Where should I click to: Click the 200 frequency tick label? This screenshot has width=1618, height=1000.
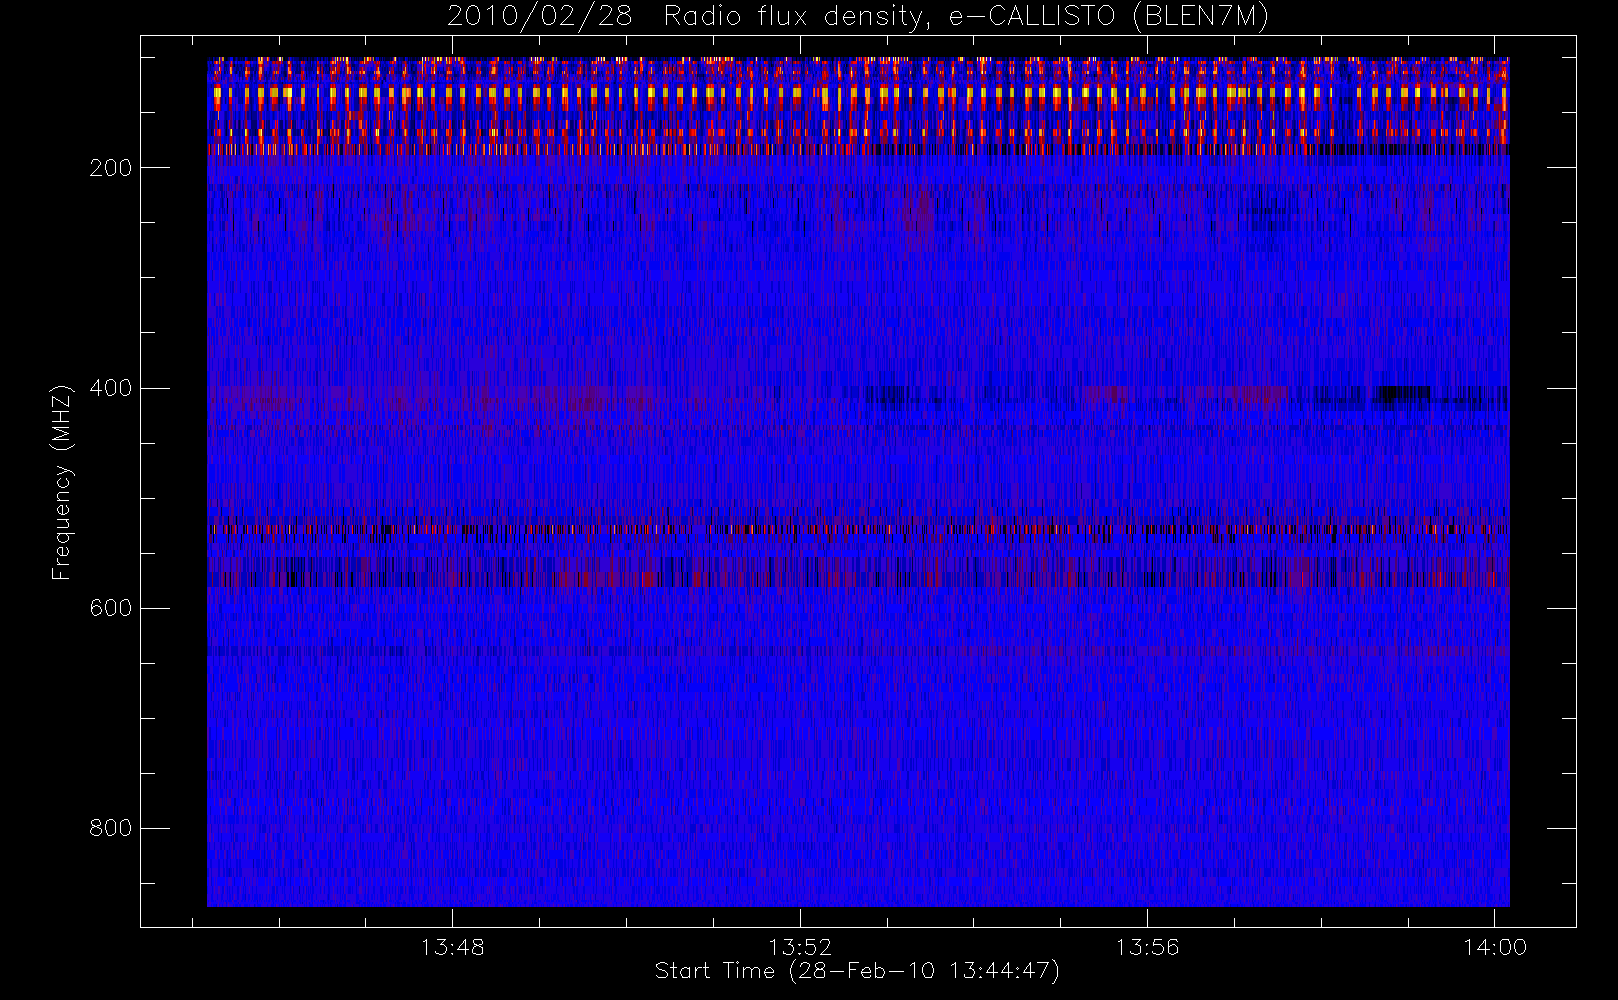(x=111, y=168)
